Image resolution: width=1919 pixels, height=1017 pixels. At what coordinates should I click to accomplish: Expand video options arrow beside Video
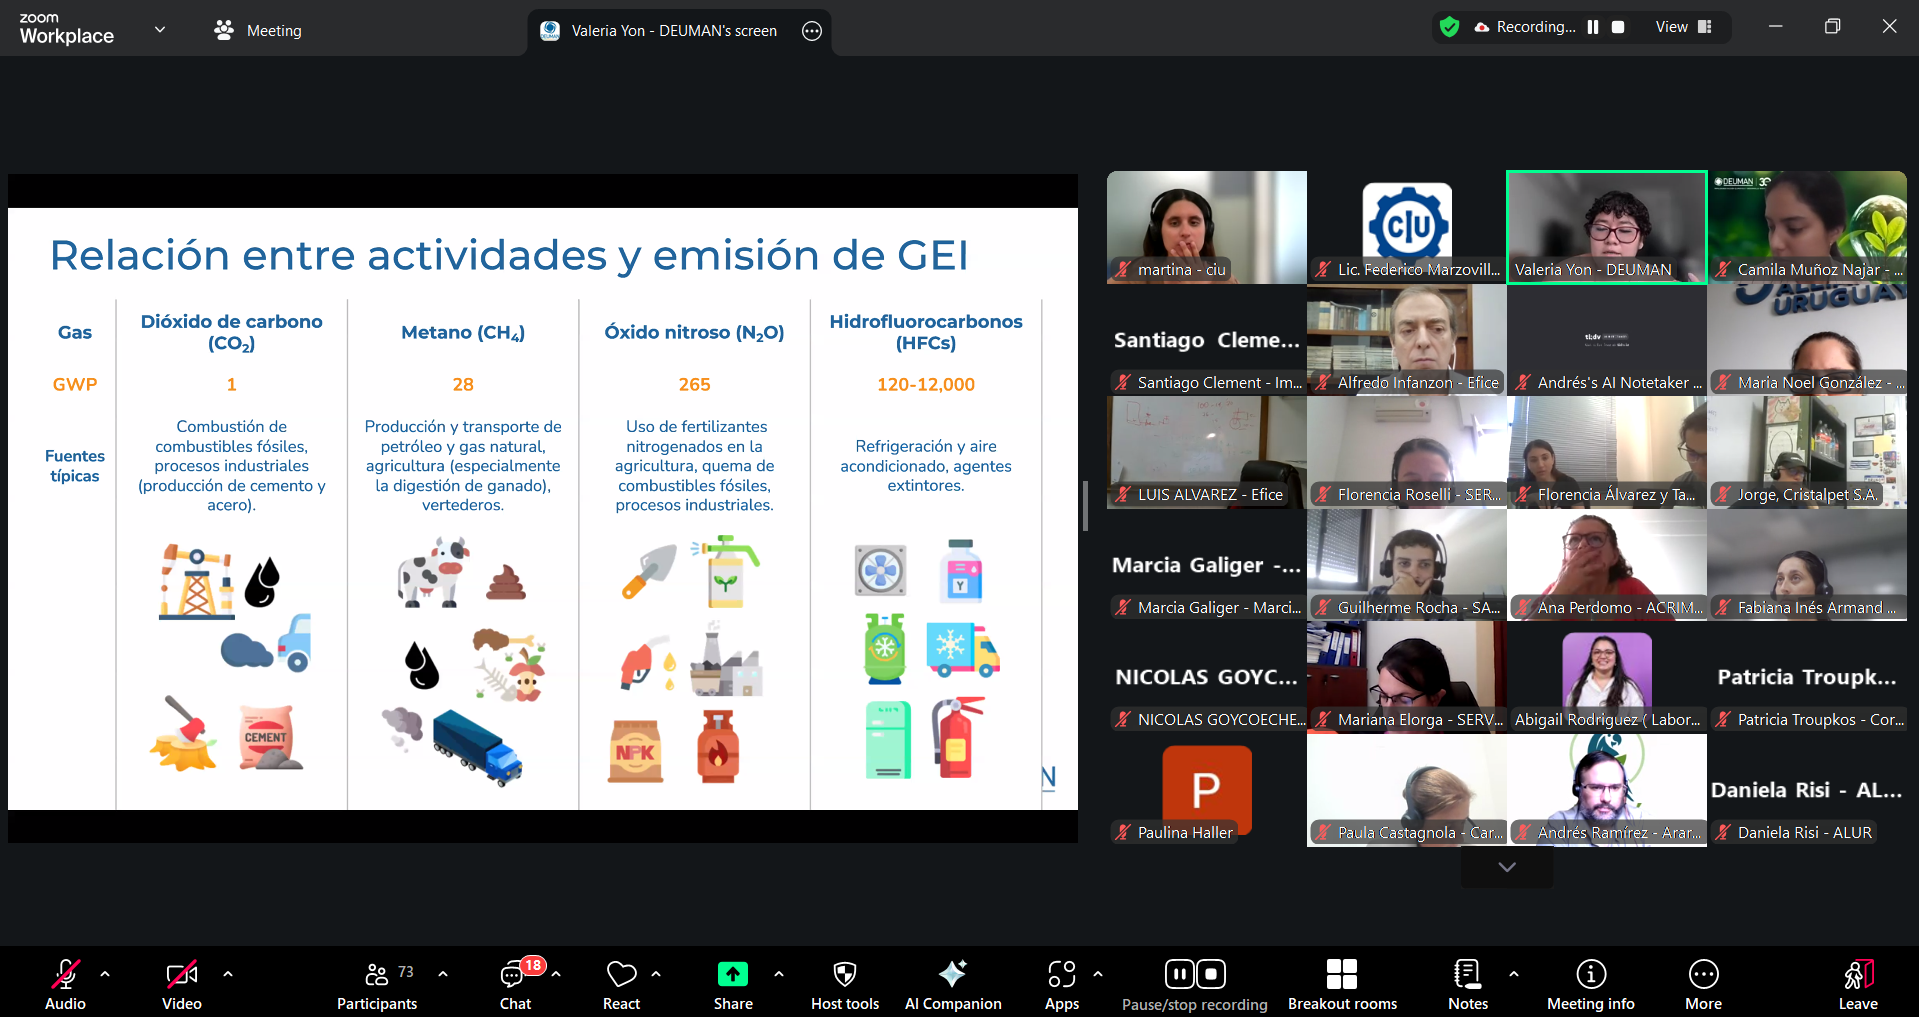point(228,973)
